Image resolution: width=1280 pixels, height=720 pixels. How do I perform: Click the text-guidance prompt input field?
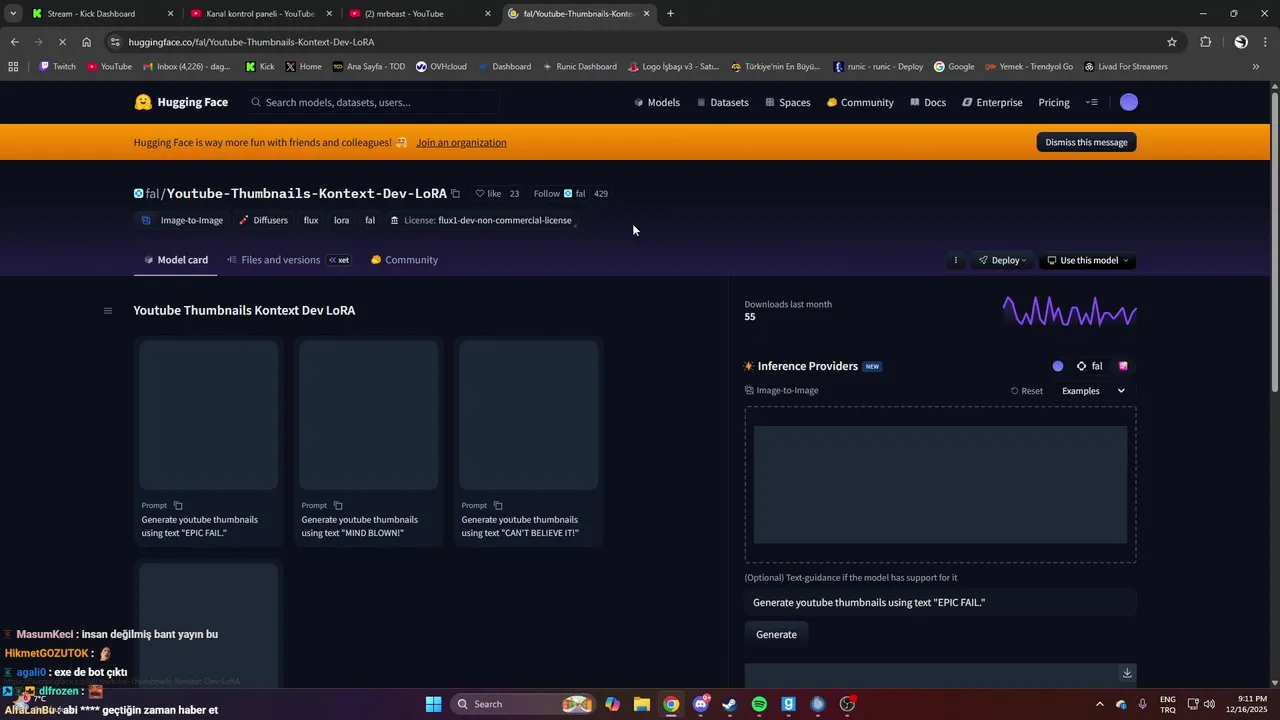(x=940, y=602)
